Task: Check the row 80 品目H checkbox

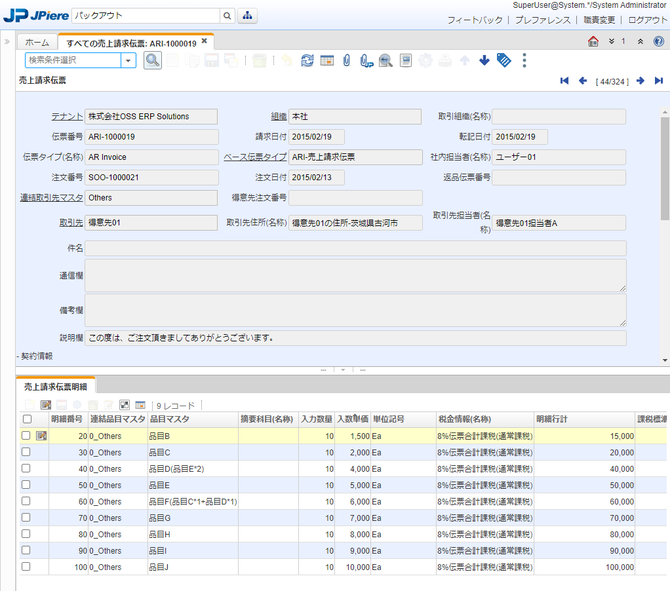Action: pyautogui.click(x=26, y=534)
